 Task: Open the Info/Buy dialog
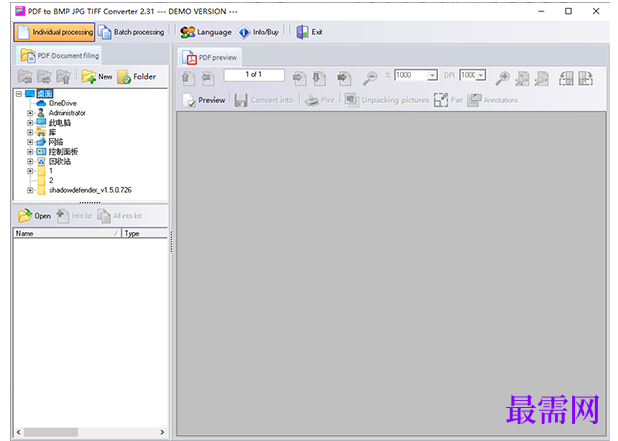(258, 32)
